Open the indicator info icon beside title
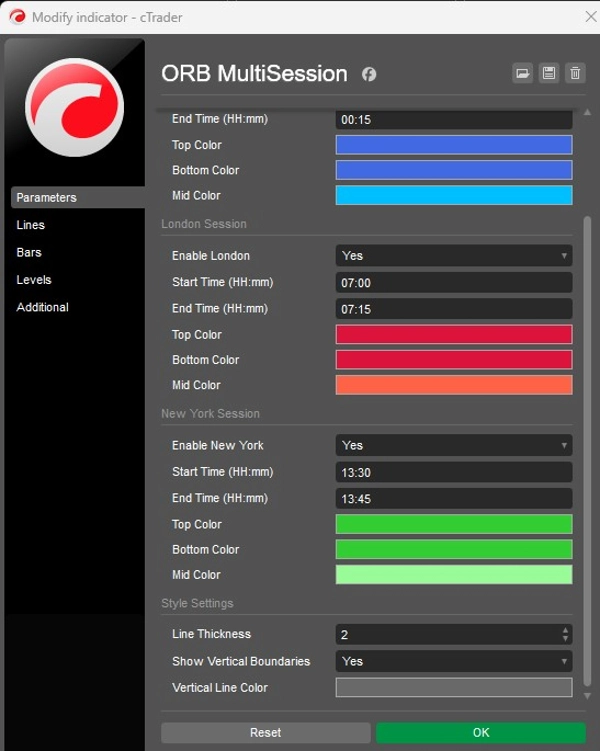This screenshot has height=751, width=600. tap(369, 74)
